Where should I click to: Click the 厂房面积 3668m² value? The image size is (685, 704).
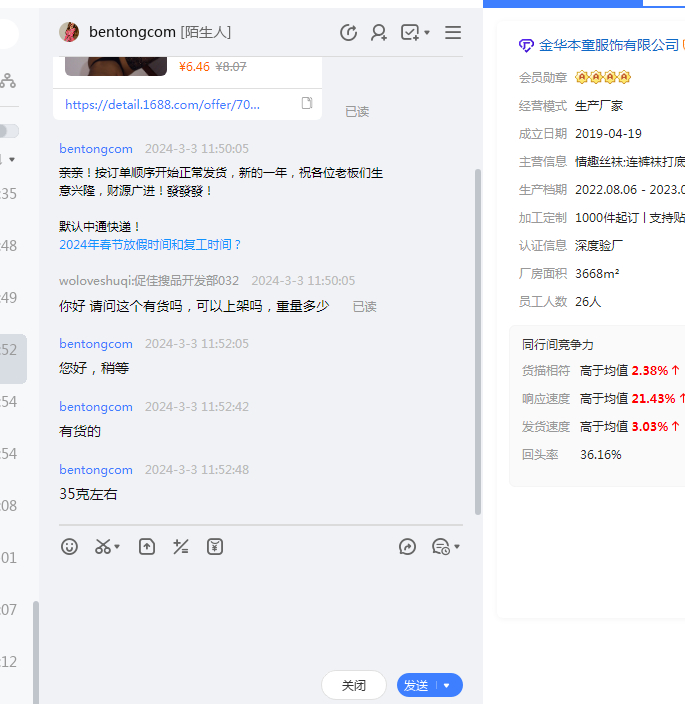[x=597, y=273]
